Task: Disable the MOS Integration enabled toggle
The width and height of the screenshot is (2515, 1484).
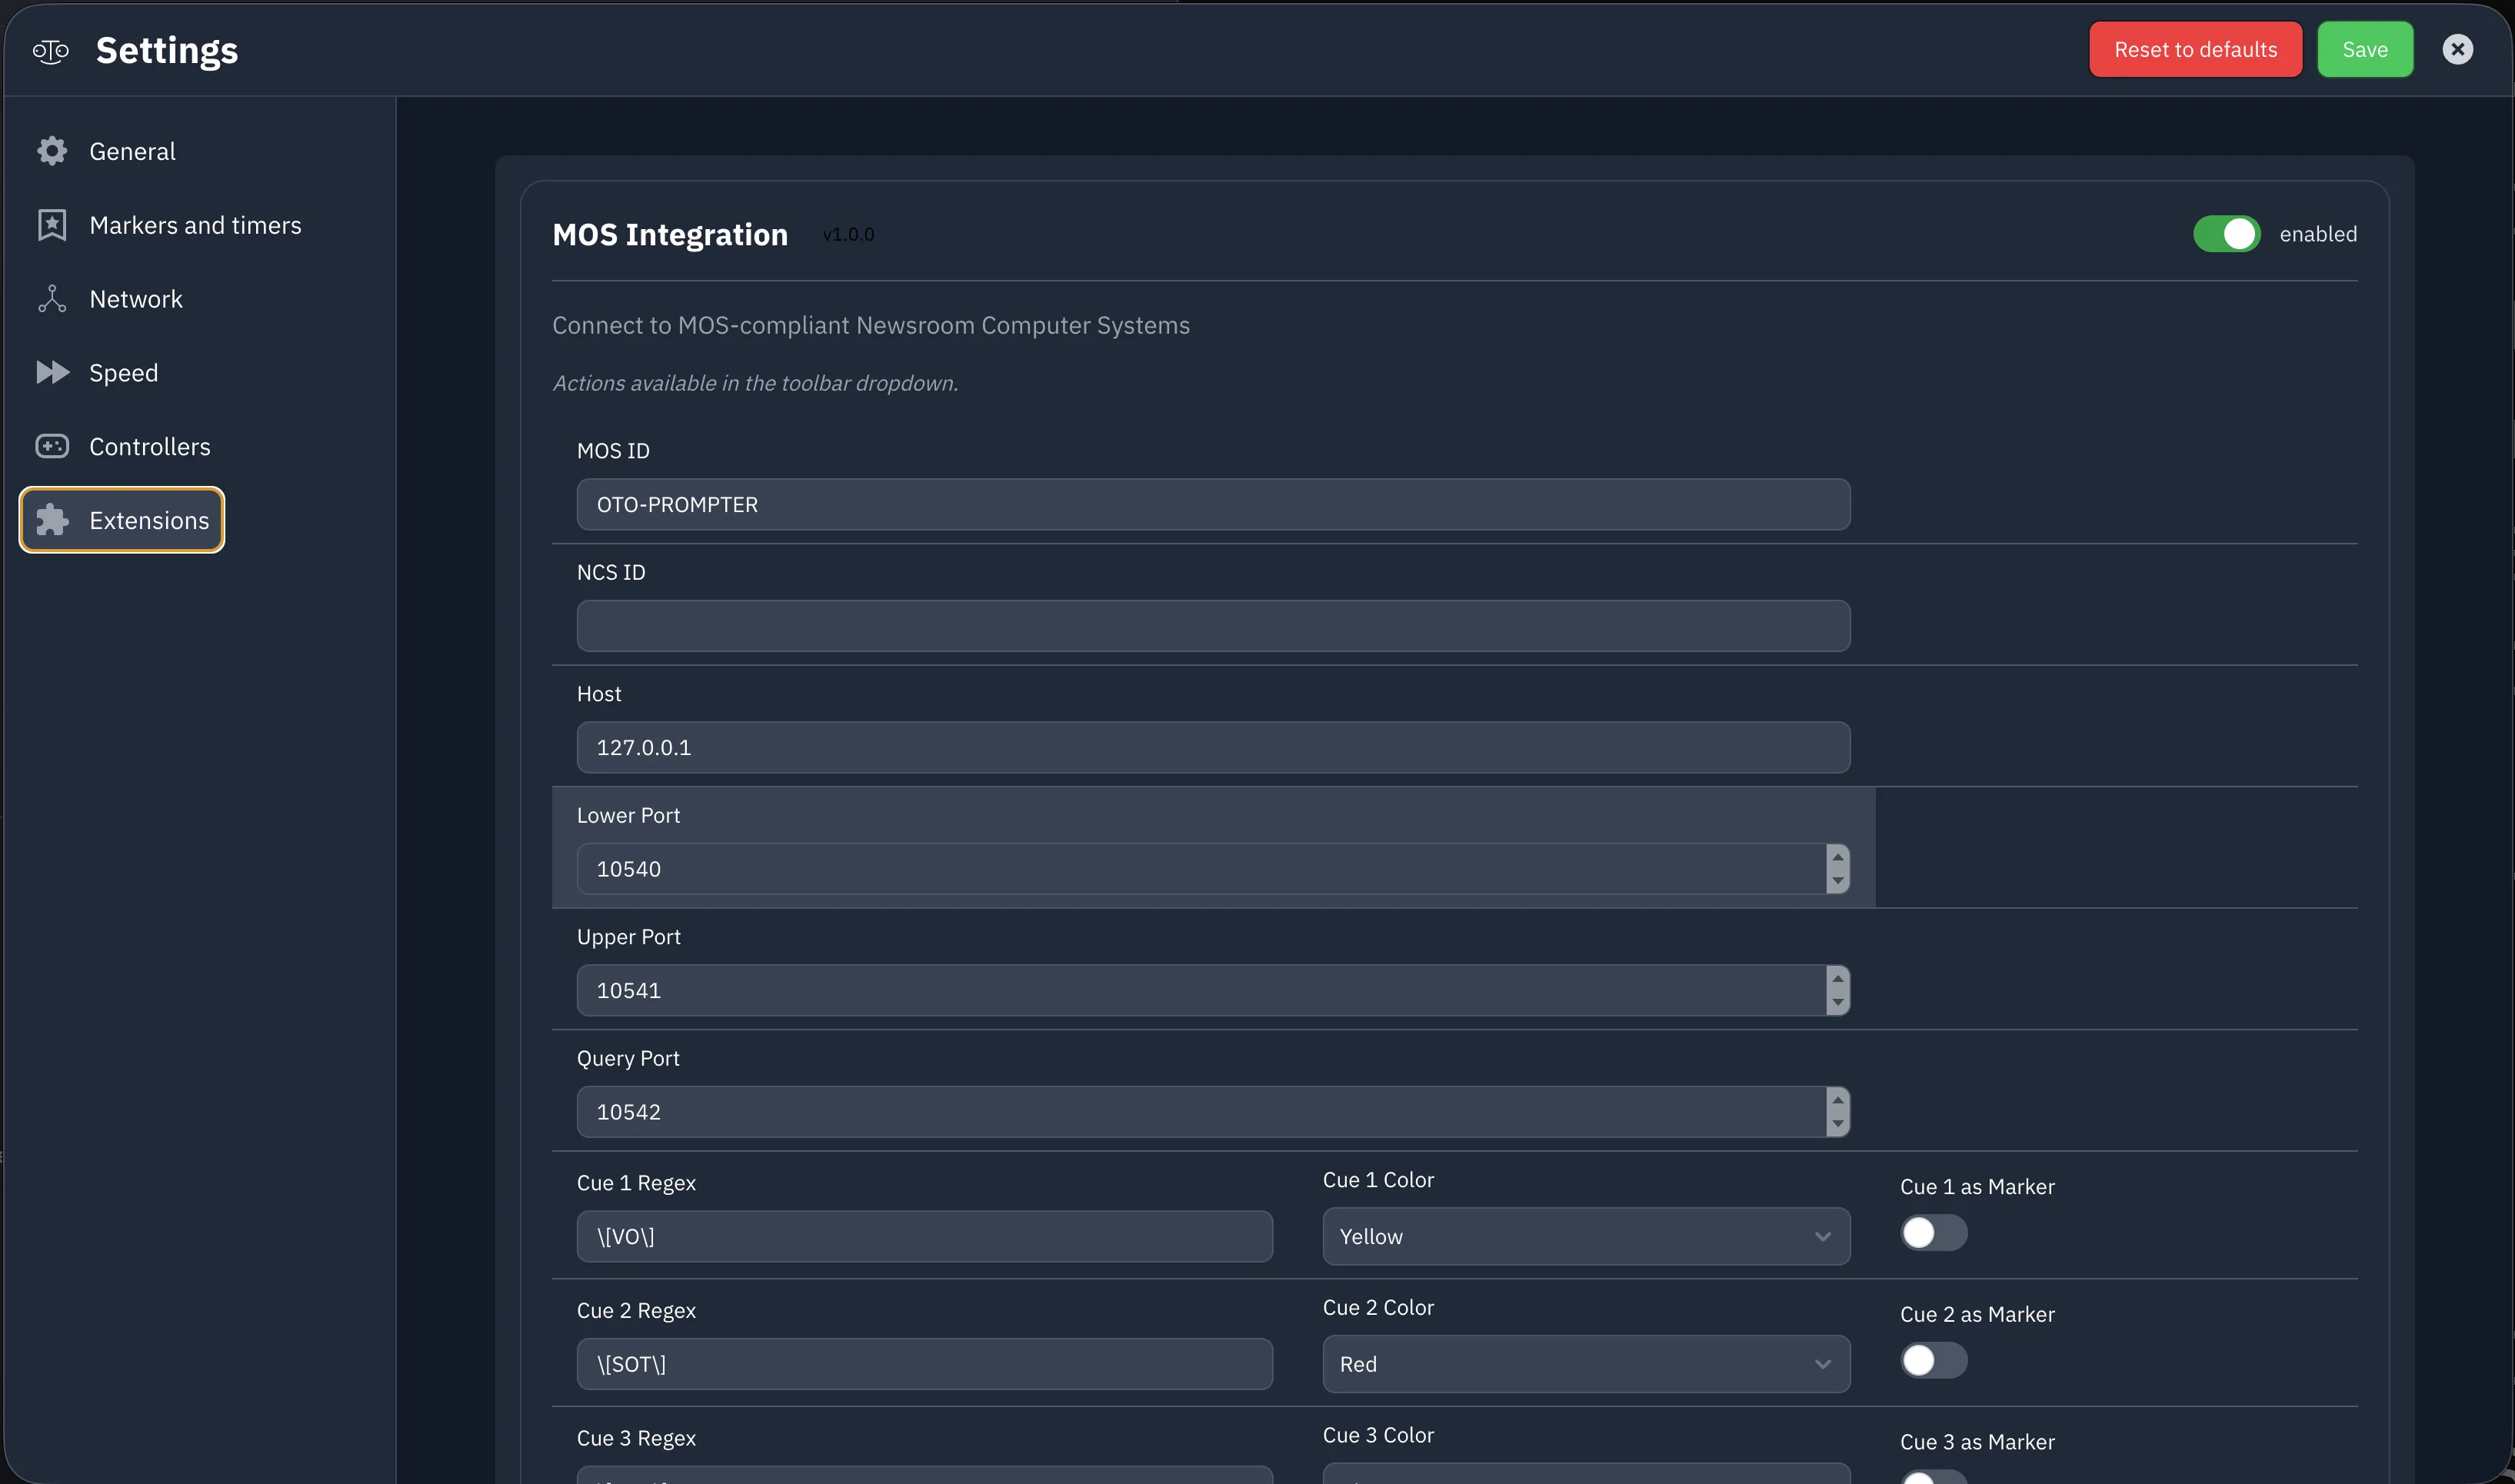Action: pyautogui.click(x=2227, y=233)
